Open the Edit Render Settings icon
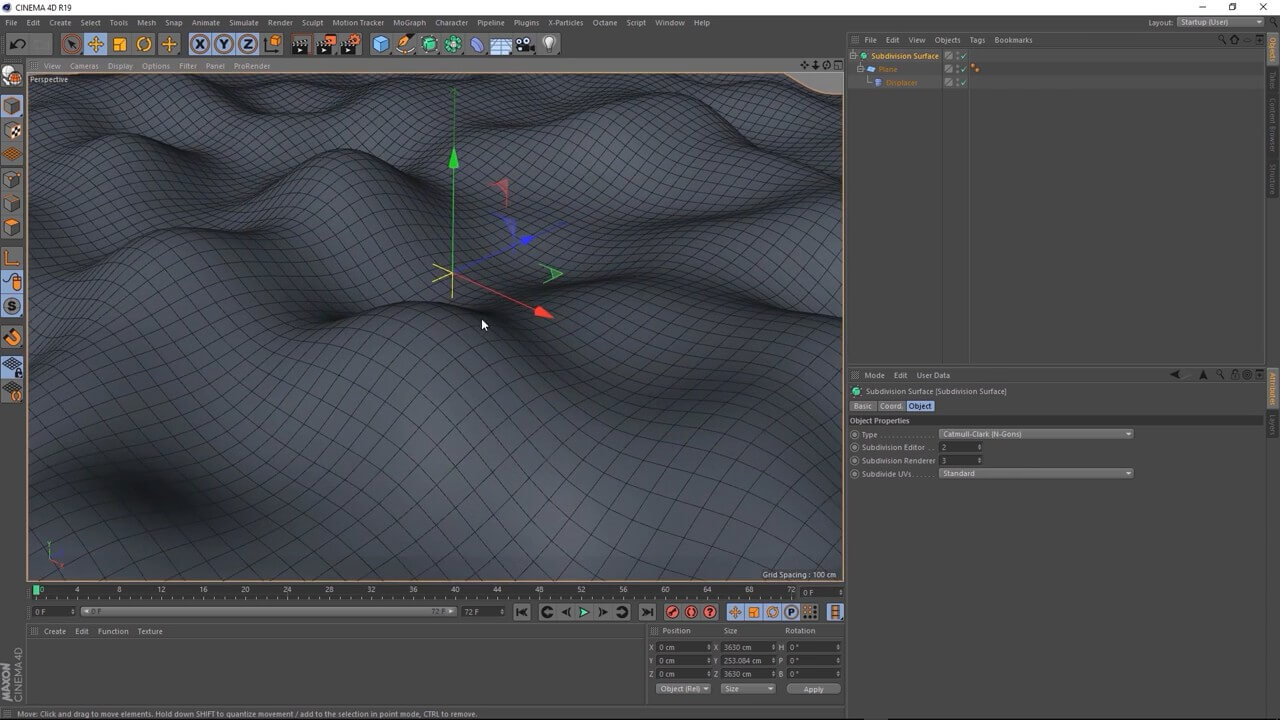This screenshot has width=1280, height=720. tap(350, 44)
